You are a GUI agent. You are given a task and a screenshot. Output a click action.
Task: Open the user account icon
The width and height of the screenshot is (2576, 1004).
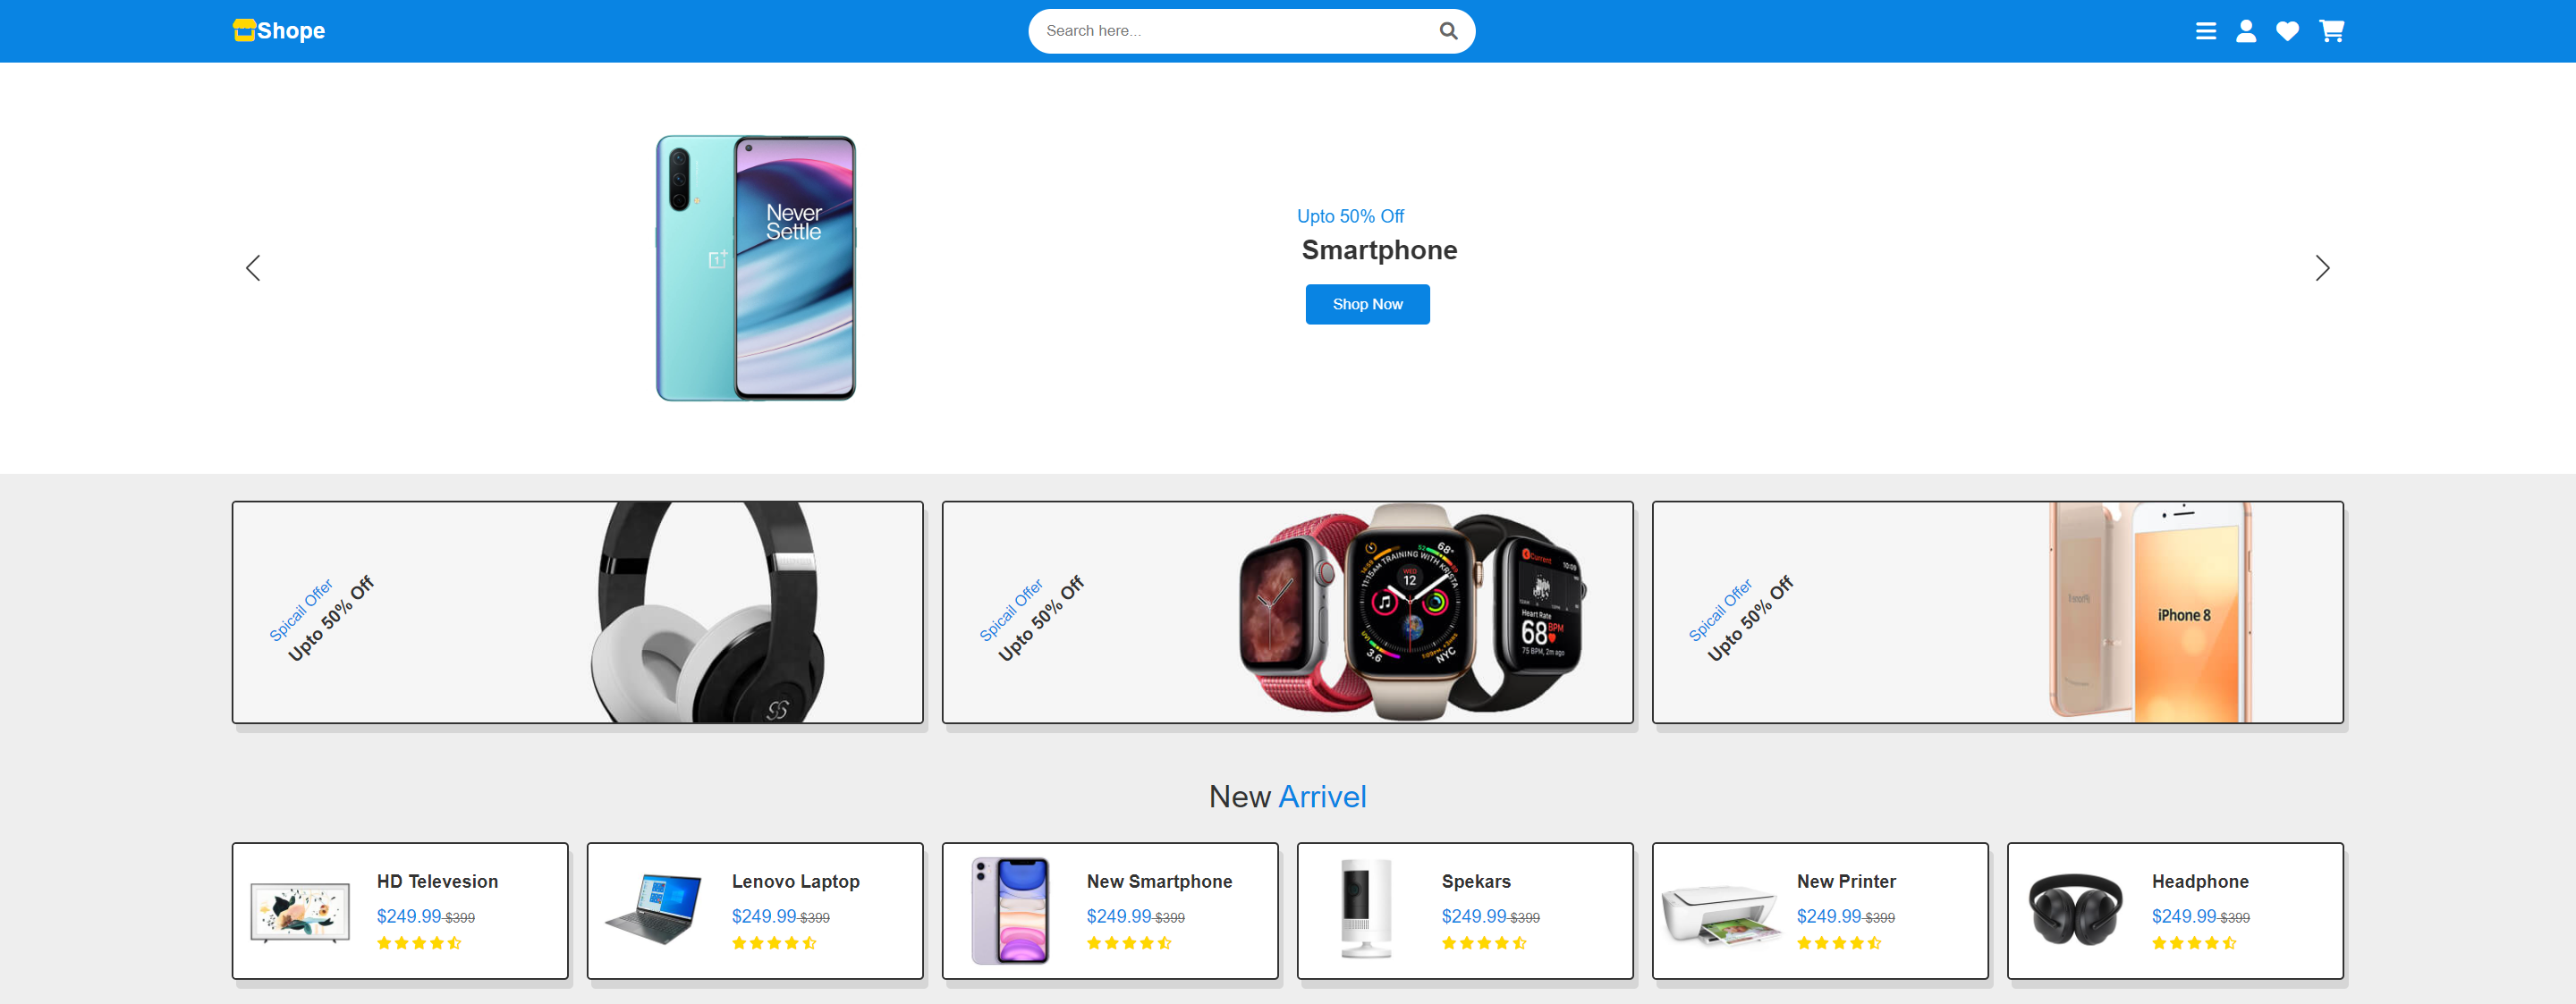[x=2246, y=31]
